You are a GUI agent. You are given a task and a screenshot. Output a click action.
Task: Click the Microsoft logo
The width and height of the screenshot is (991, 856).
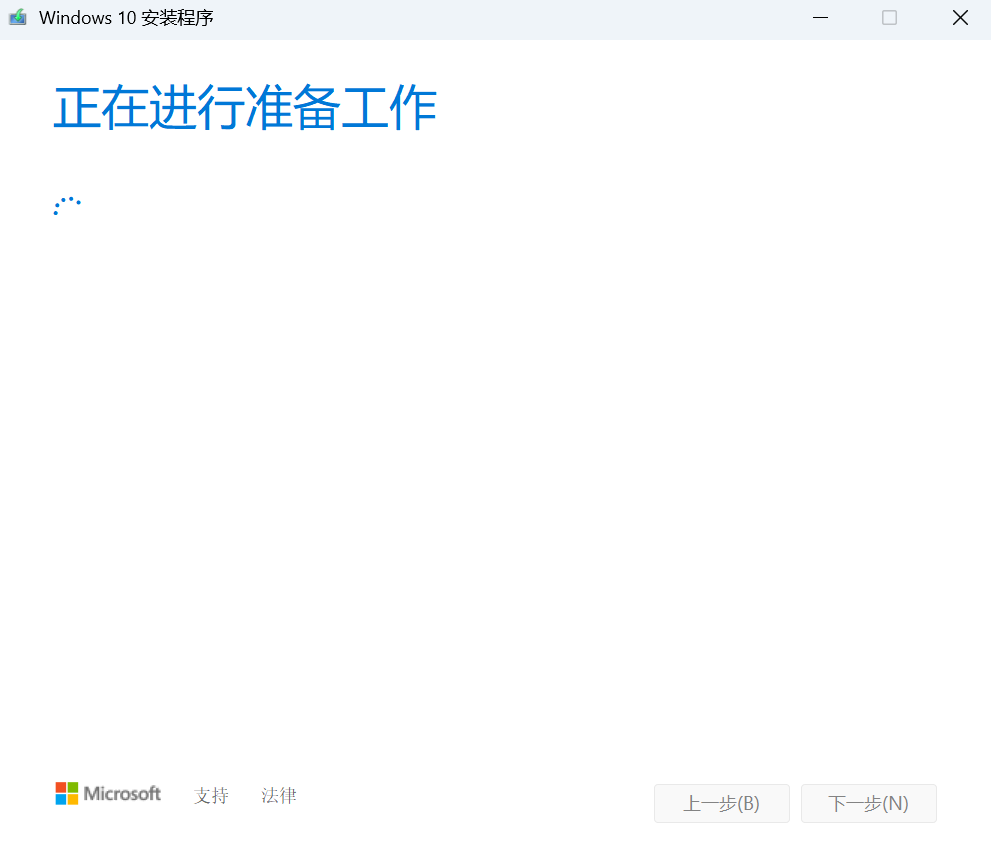click(108, 793)
